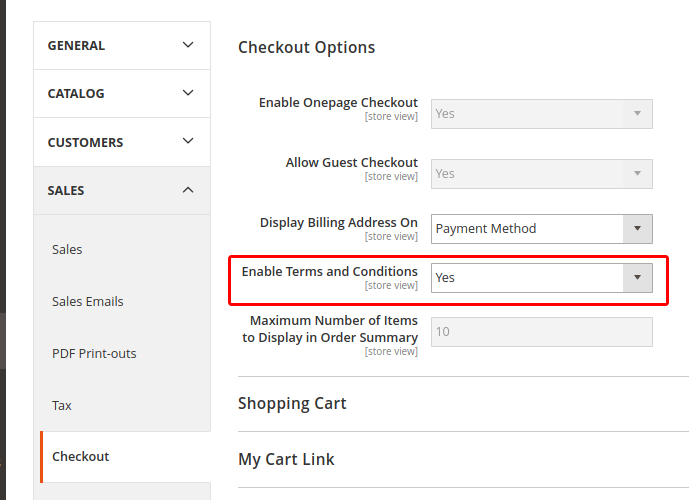Click the Maximum Number of Items field
The height and width of the screenshot is (500, 689).
541,332
